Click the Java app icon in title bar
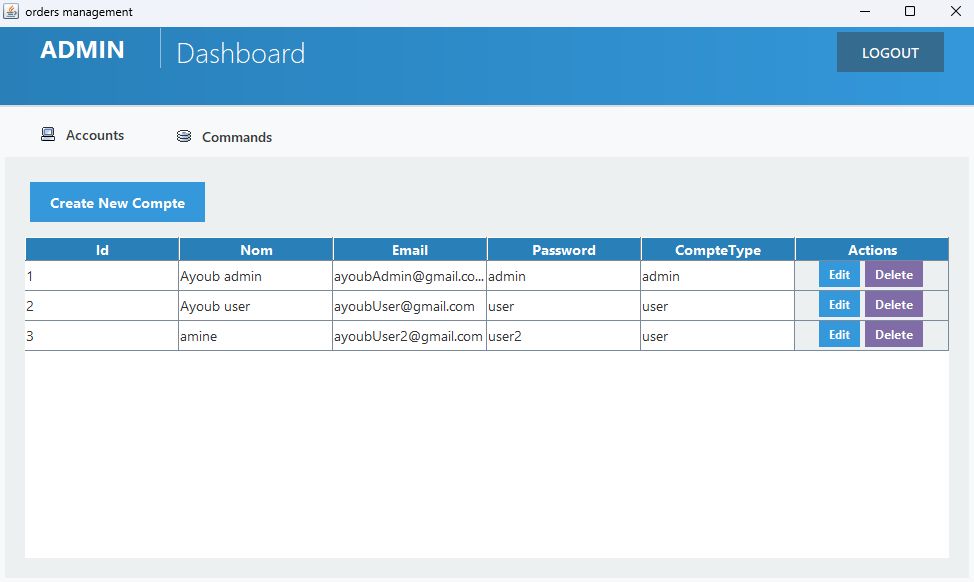974x582 pixels. 11,11
